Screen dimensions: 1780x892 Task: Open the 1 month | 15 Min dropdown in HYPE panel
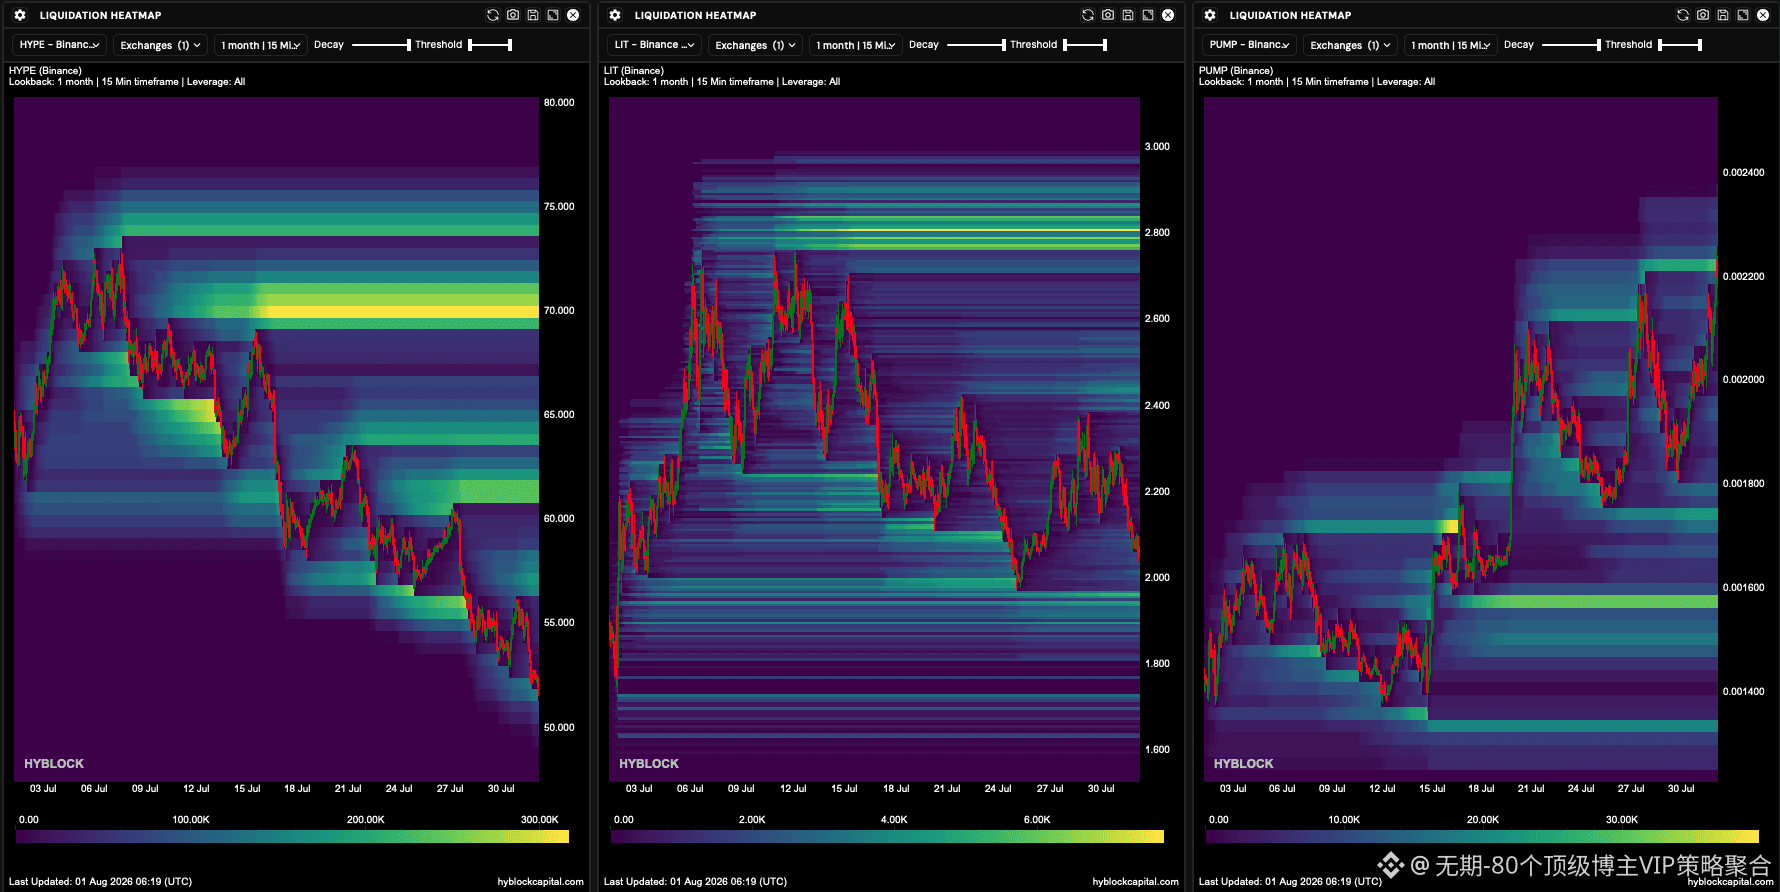(260, 45)
